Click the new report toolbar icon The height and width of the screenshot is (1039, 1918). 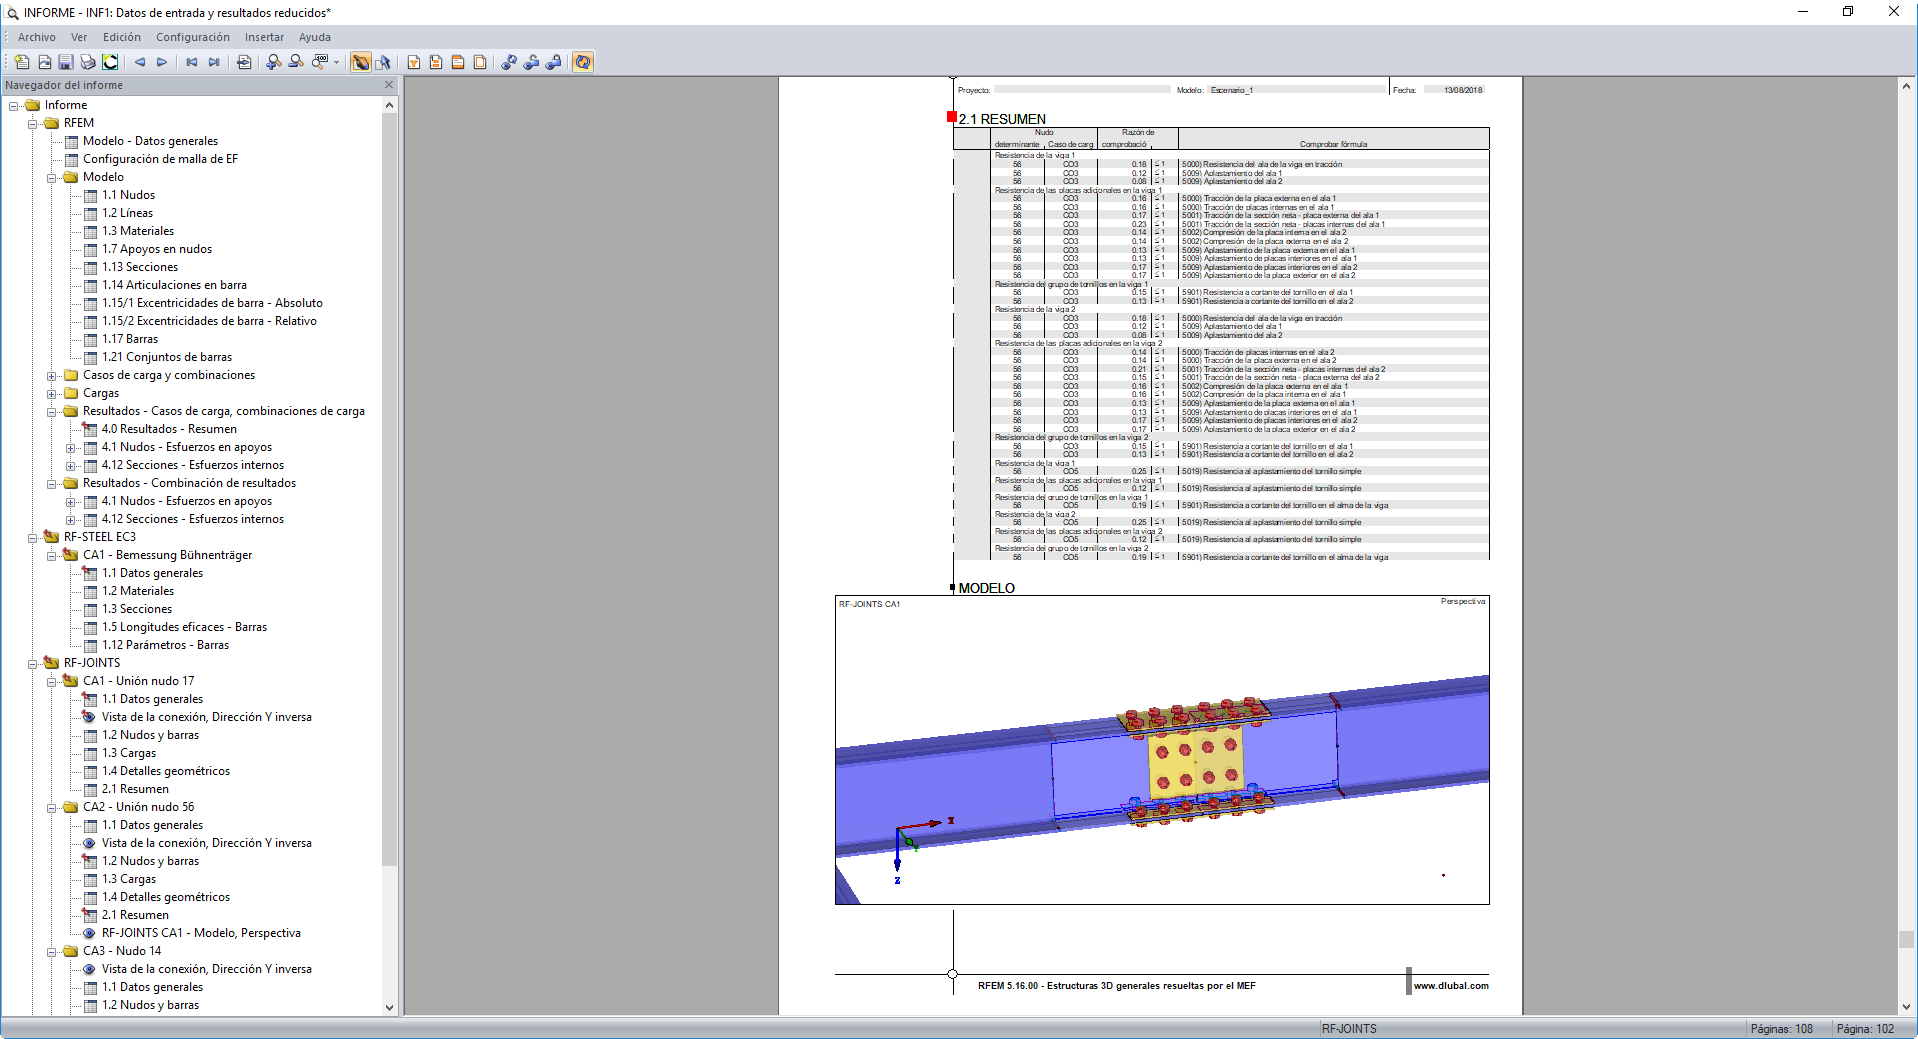[22, 62]
